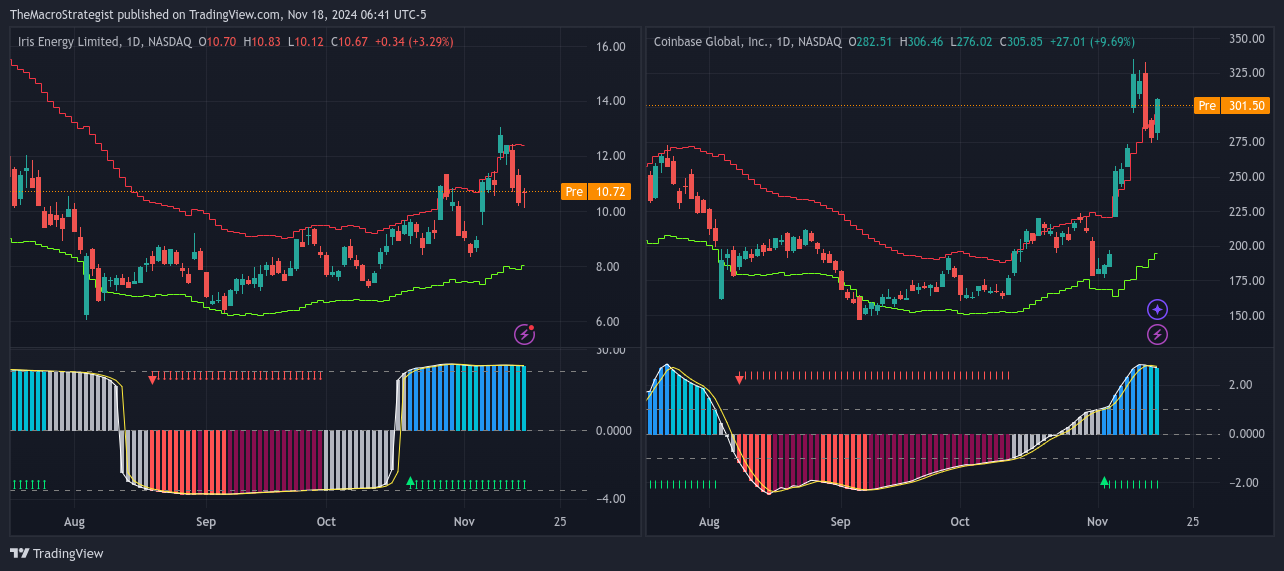Click green up arrow in Coinbase indicator
1284x571 pixels.
(1104, 482)
